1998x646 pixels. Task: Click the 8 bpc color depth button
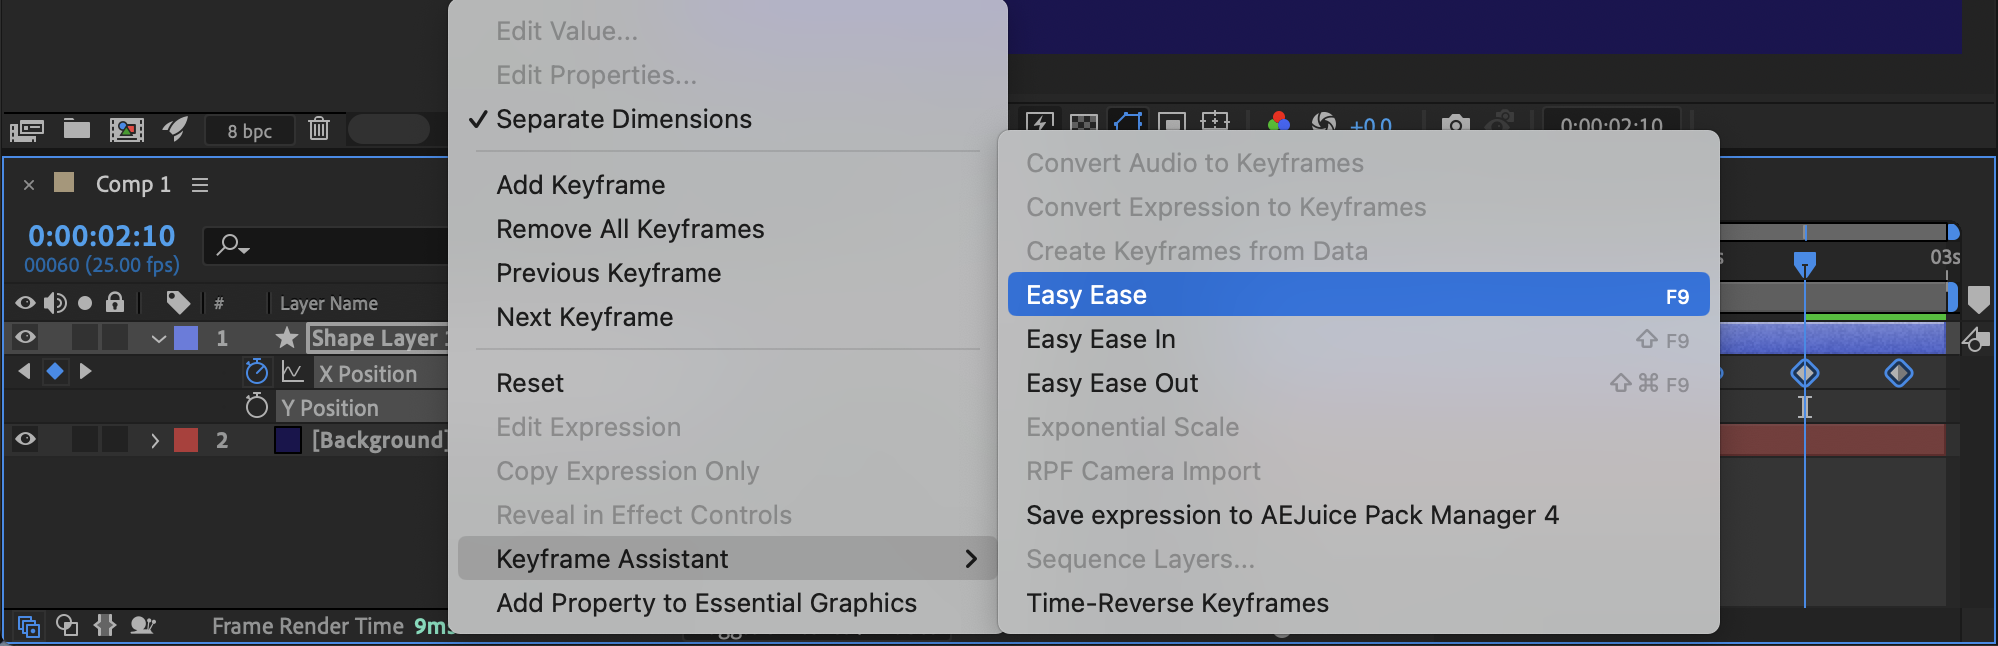click(249, 131)
